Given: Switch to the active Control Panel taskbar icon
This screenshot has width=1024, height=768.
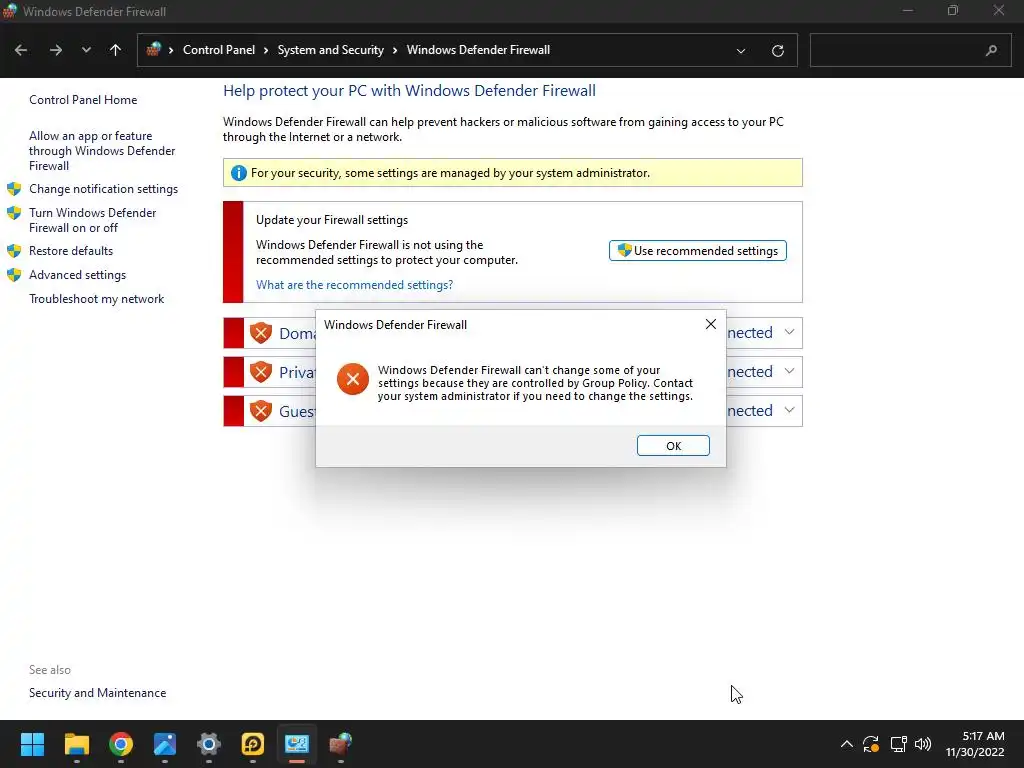Looking at the screenshot, I should 296,744.
